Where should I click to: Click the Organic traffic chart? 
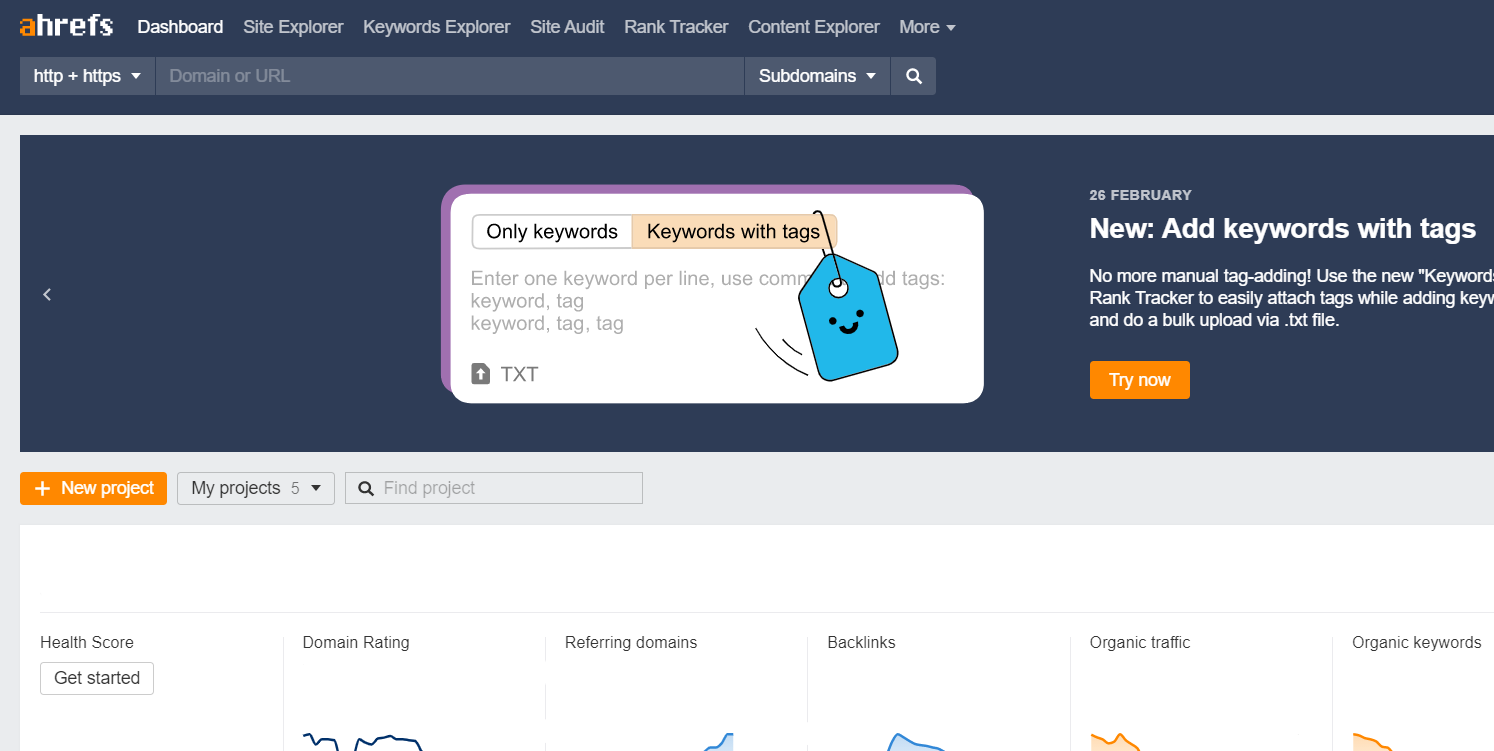(1115, 742)
